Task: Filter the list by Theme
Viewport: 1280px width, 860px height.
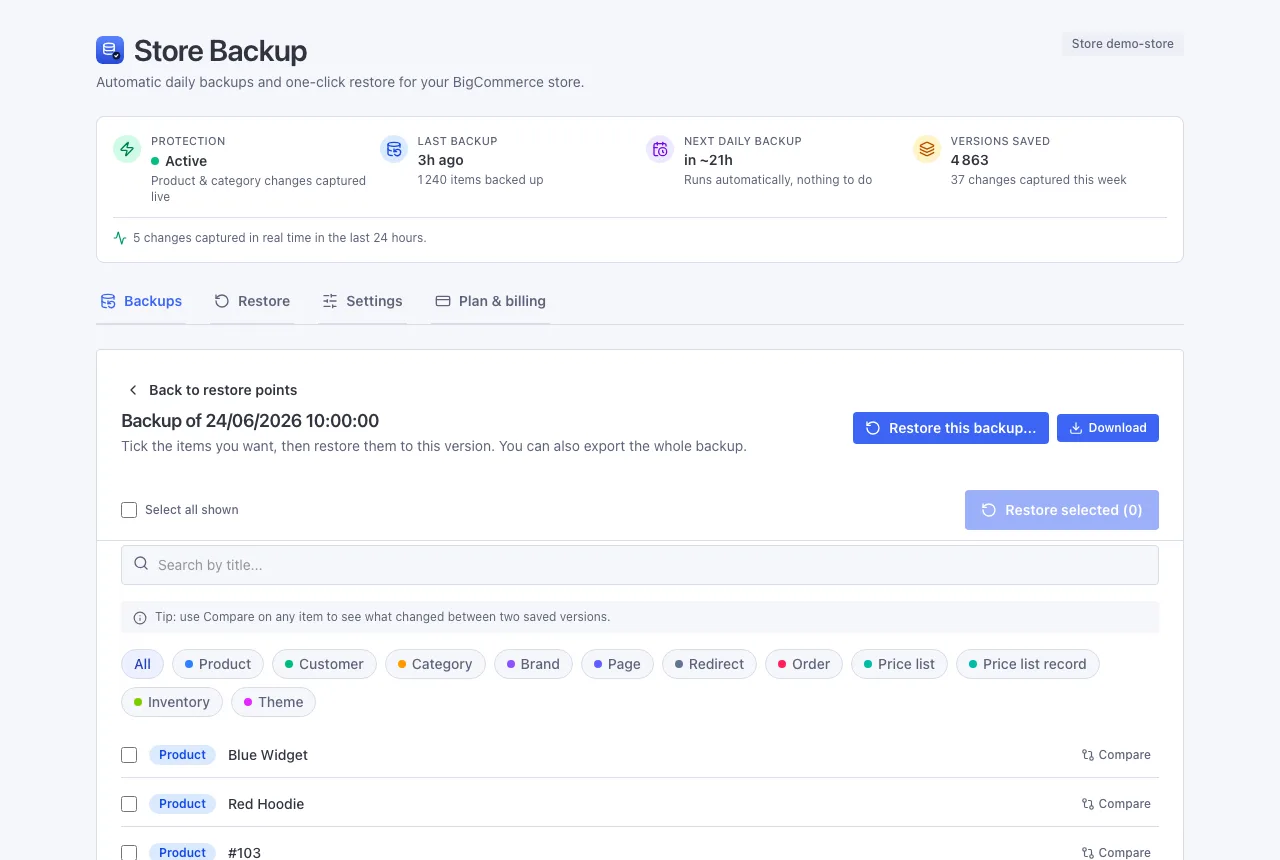Action: pyautogui.click(x=273, y=702)
